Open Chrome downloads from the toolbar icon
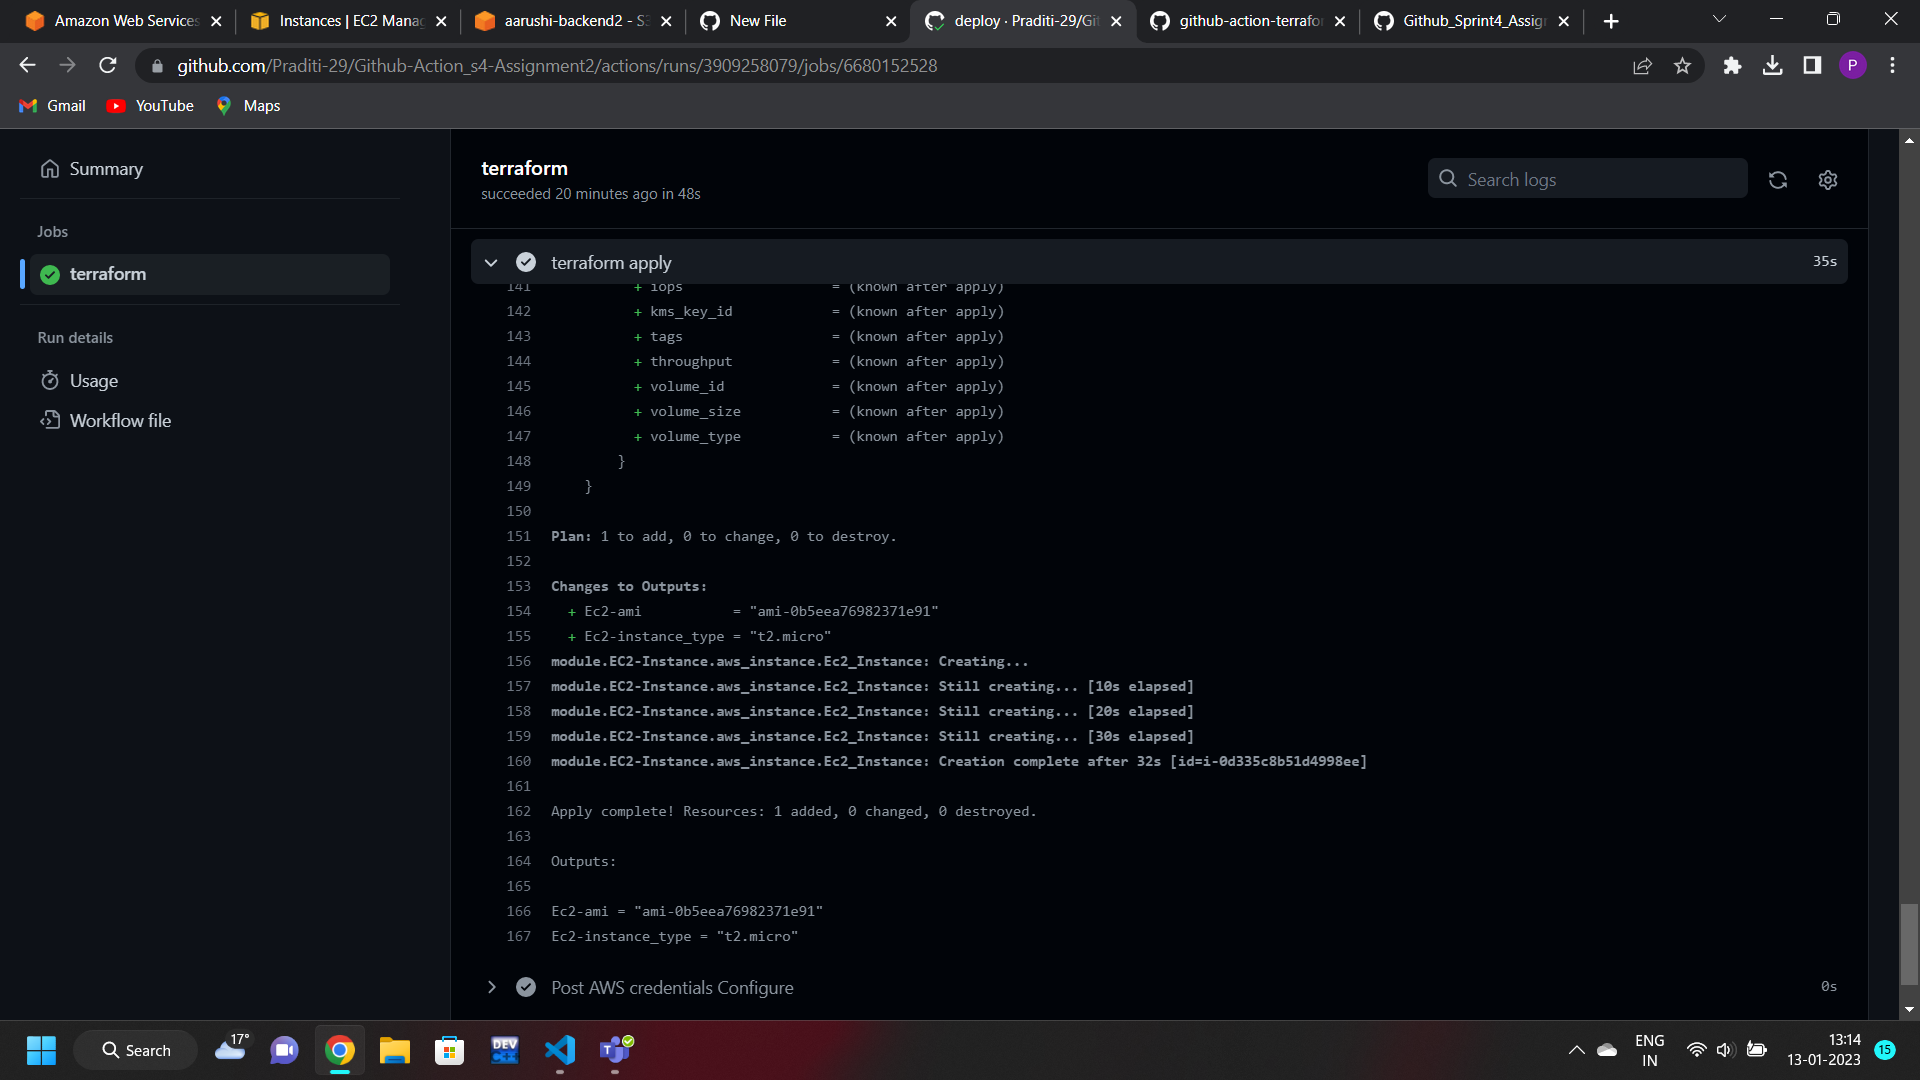Image resolution: width=1920 pixels, height=1080 pixels. 1773,65
